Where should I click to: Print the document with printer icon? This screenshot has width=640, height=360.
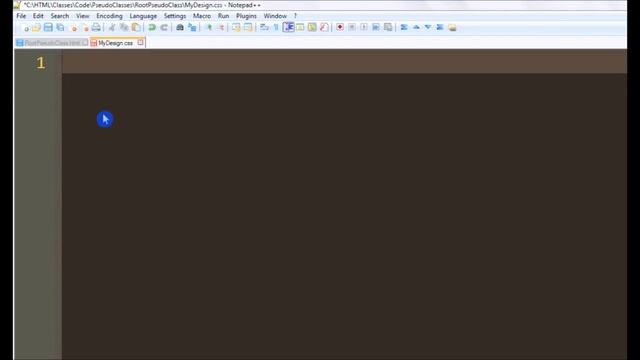coord(96,28)
